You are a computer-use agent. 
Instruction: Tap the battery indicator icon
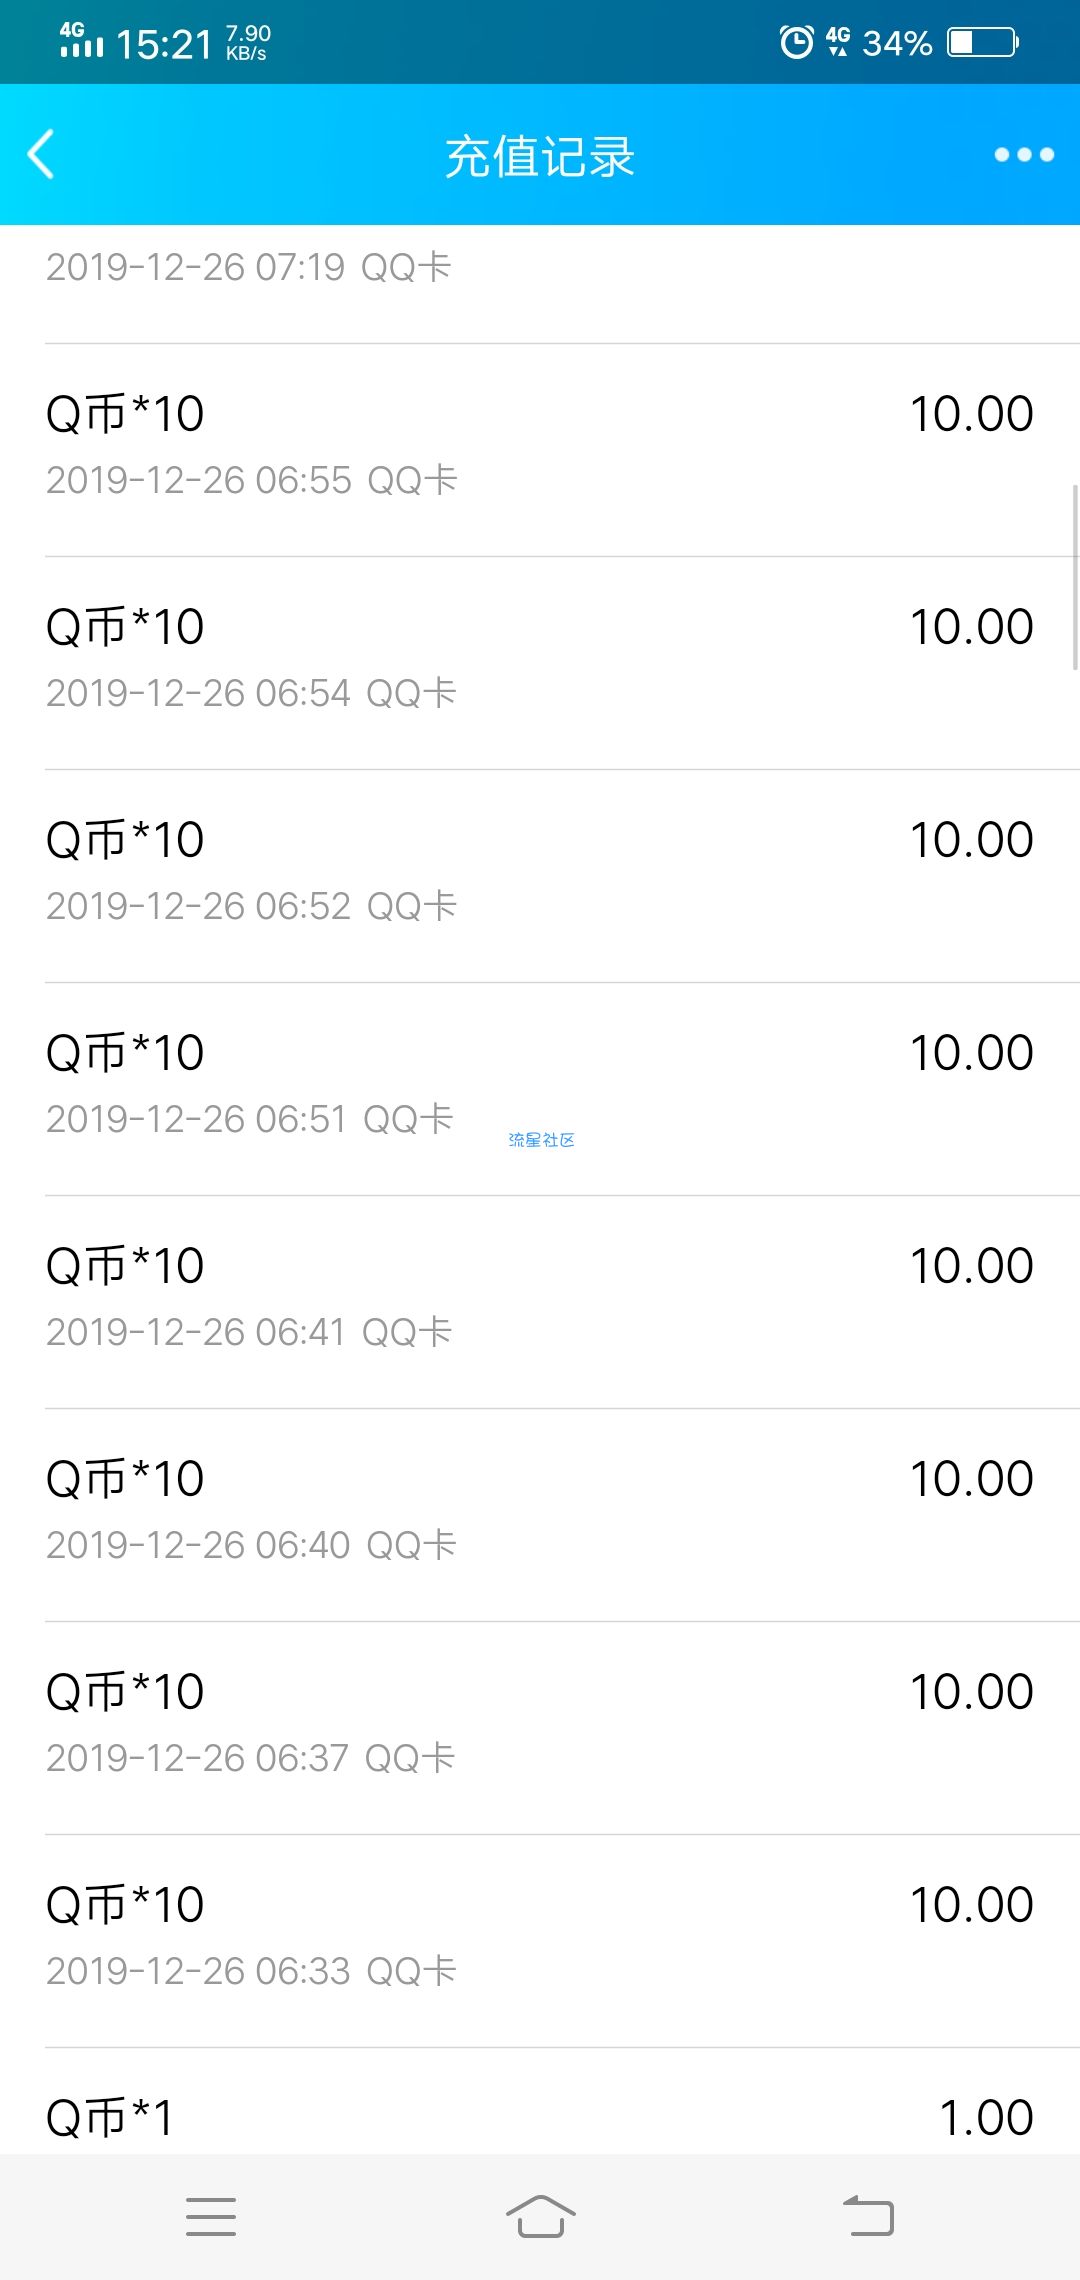coord(984,42)
